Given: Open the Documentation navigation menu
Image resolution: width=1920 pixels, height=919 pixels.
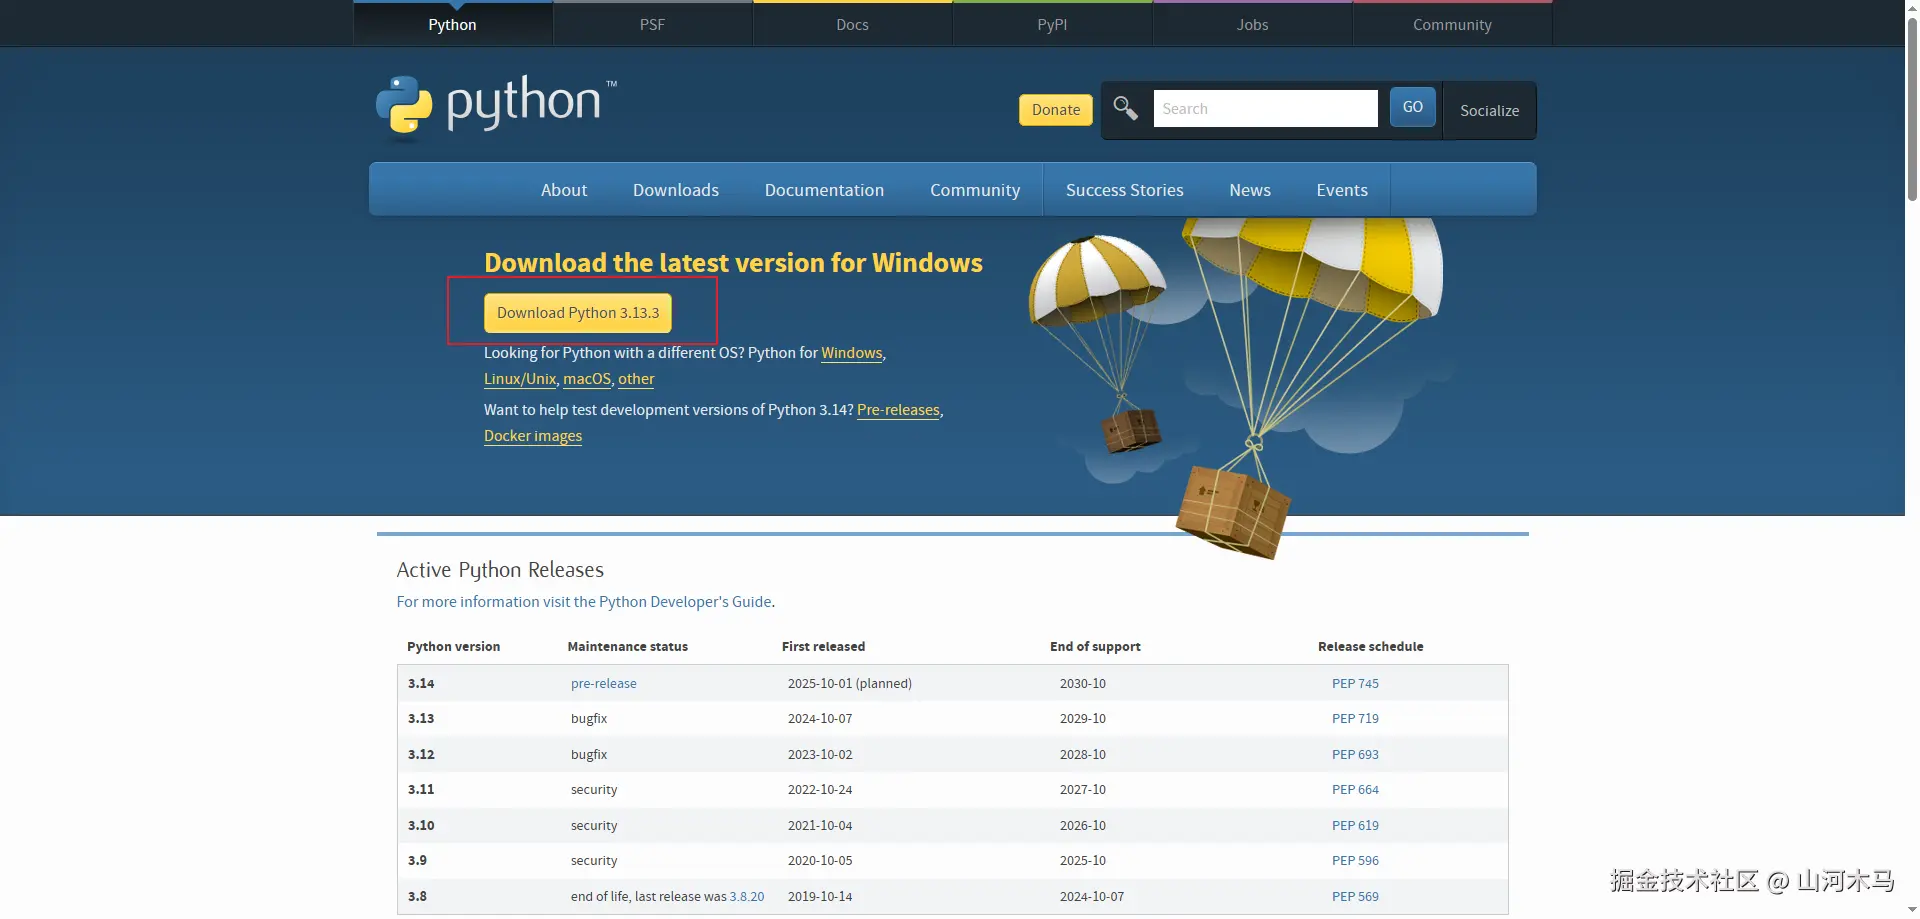Looking at the screenshot, I should click(x=824, y=190).
